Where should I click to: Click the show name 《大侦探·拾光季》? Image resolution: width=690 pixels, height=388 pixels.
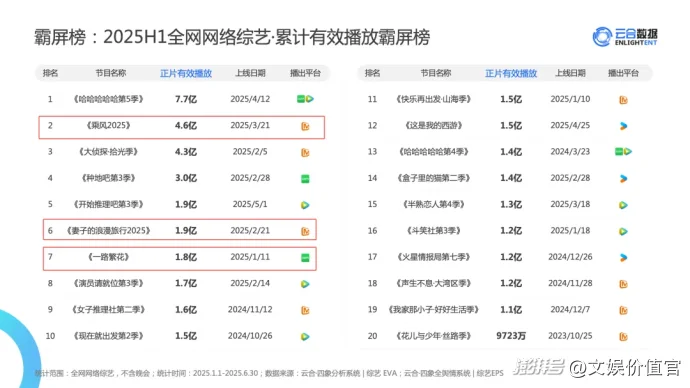coord(108,152)
